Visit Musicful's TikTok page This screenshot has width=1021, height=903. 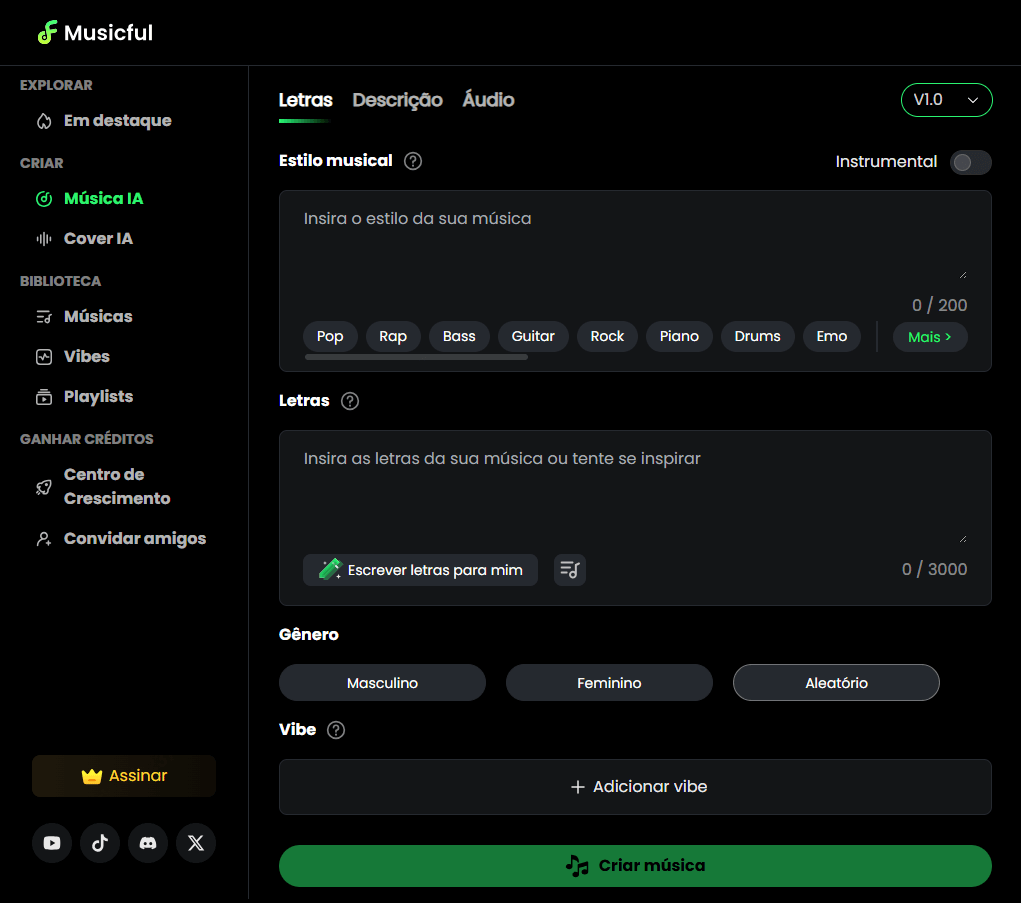tap(99, 843)
